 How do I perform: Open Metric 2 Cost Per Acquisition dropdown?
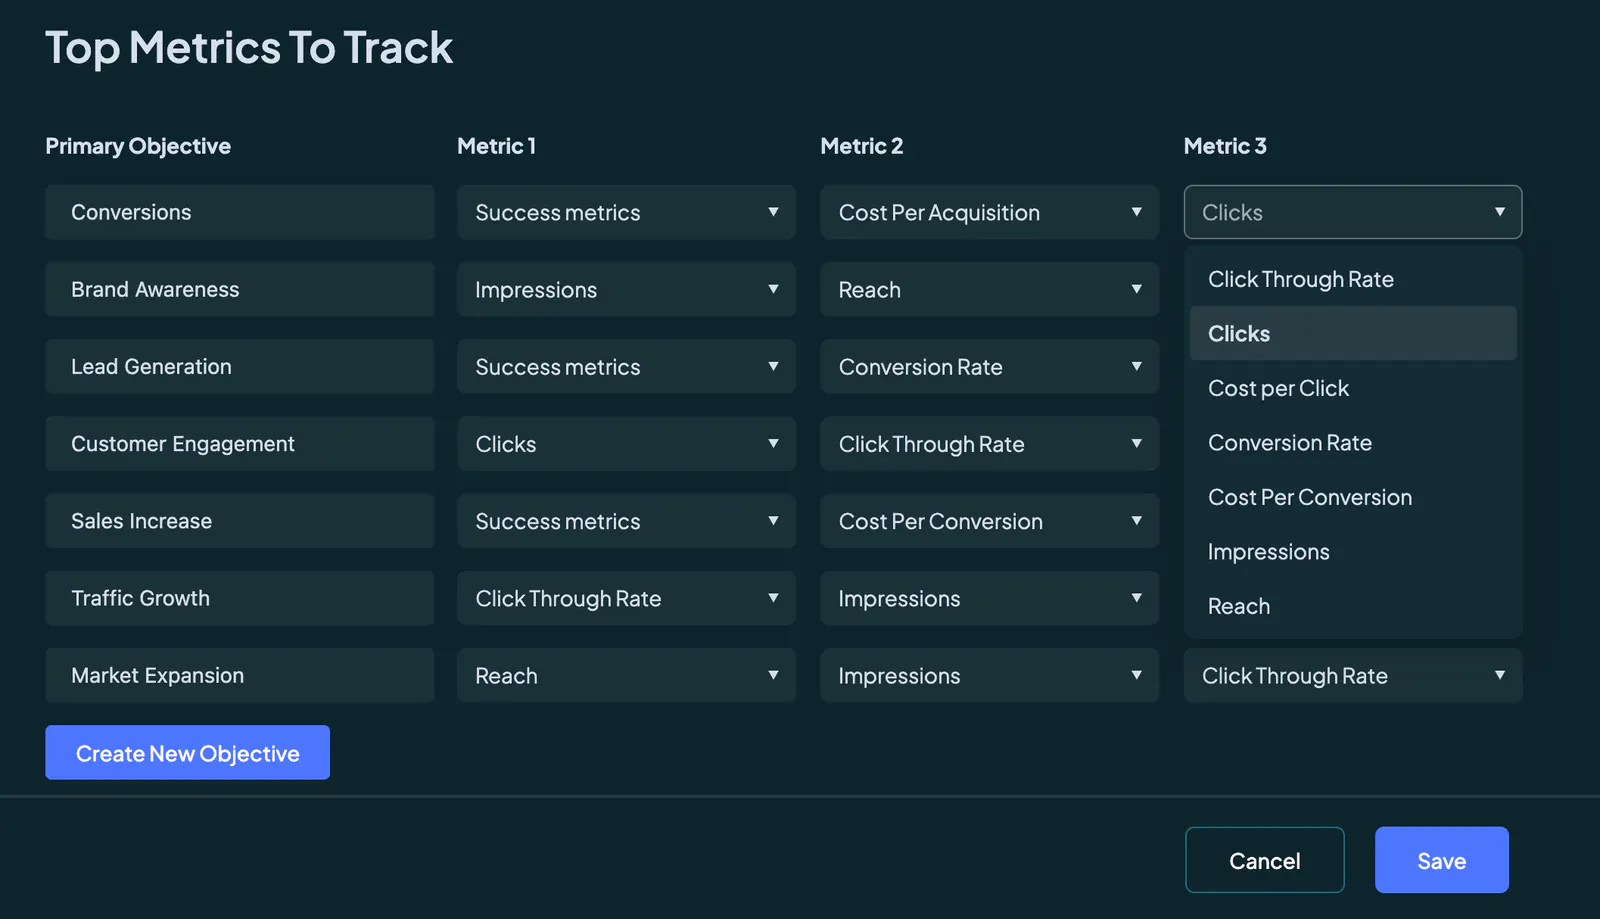point(989,212)
